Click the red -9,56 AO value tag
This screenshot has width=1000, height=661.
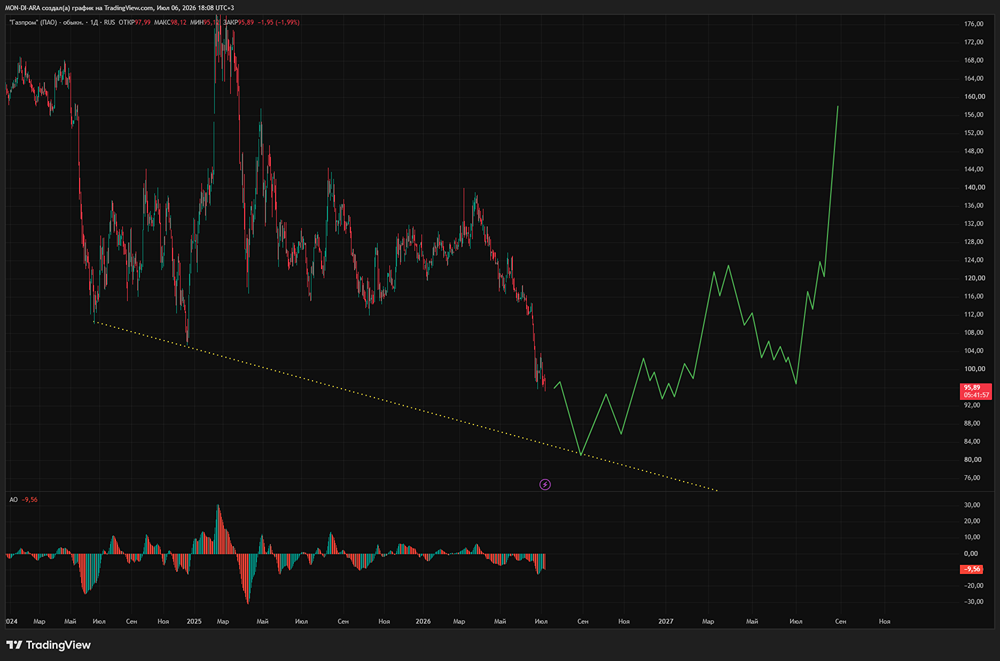971,568
